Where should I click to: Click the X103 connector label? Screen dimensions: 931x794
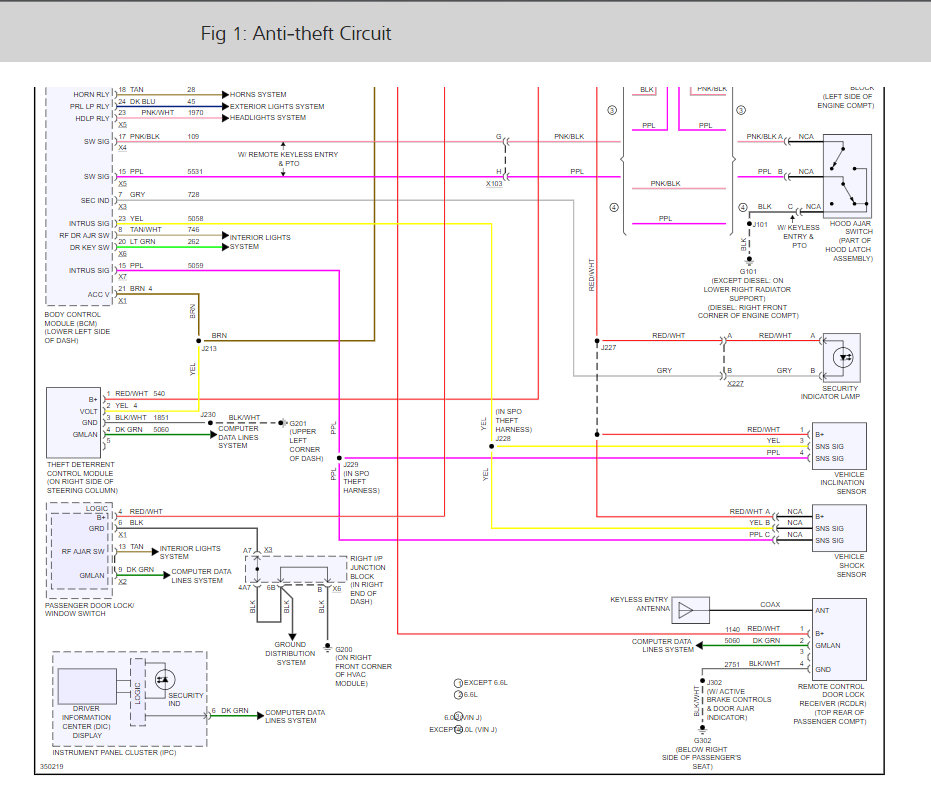(494, 184)
